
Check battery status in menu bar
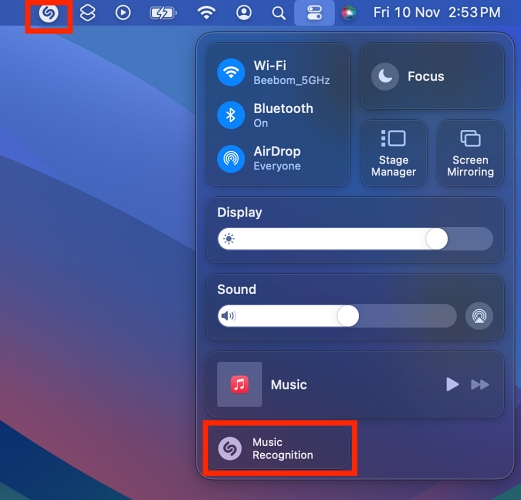(163, 13)
